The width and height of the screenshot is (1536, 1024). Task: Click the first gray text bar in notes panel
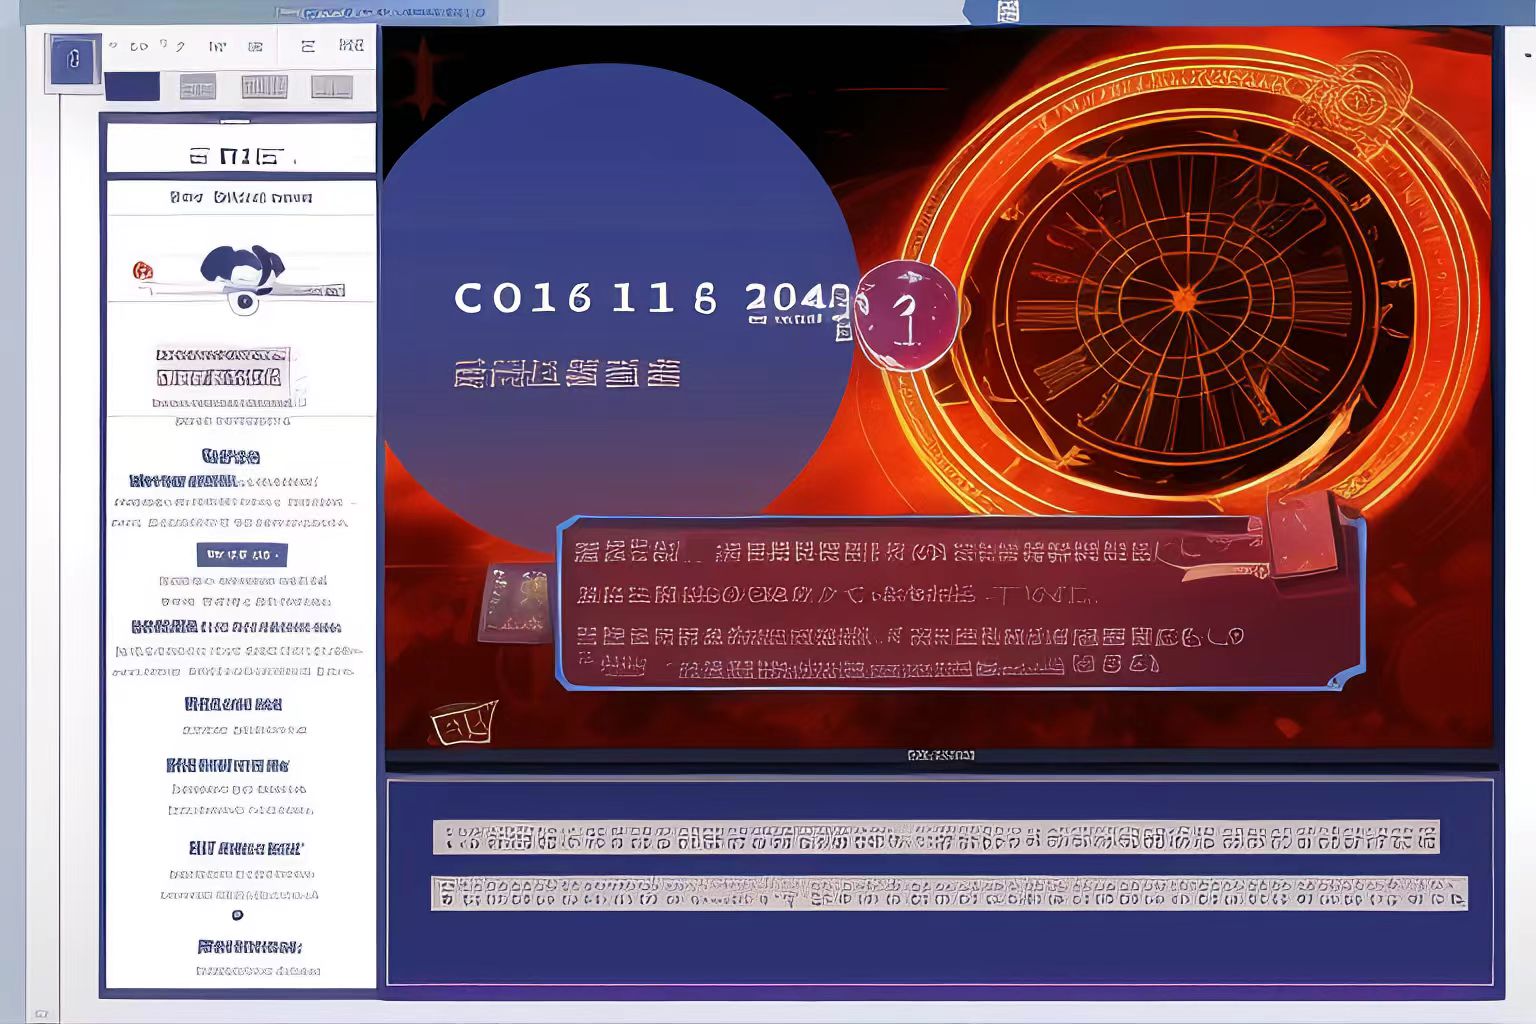[x=935, y=837]
